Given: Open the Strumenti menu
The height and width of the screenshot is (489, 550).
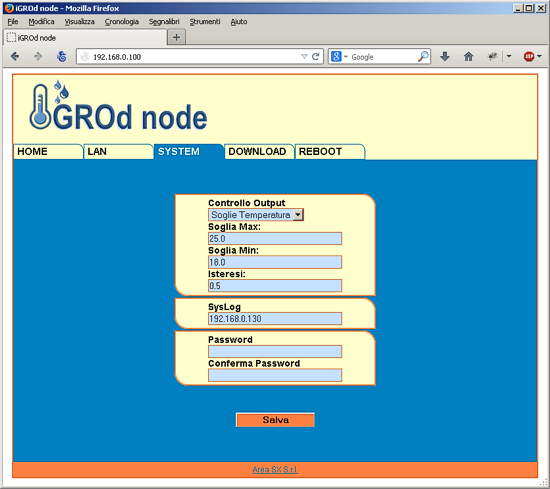Looking at the screenshot, I should coord(205,22).
